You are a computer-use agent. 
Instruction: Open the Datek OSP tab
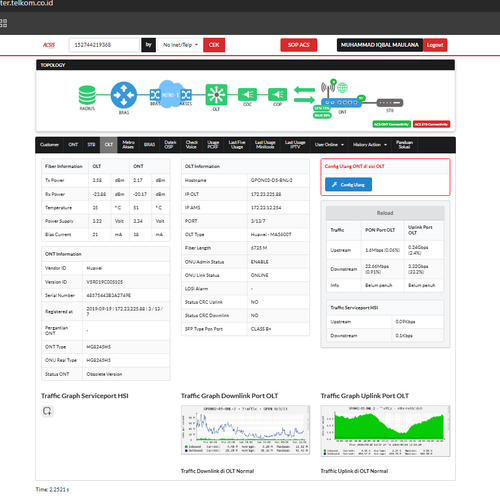(x=170, y=145)
